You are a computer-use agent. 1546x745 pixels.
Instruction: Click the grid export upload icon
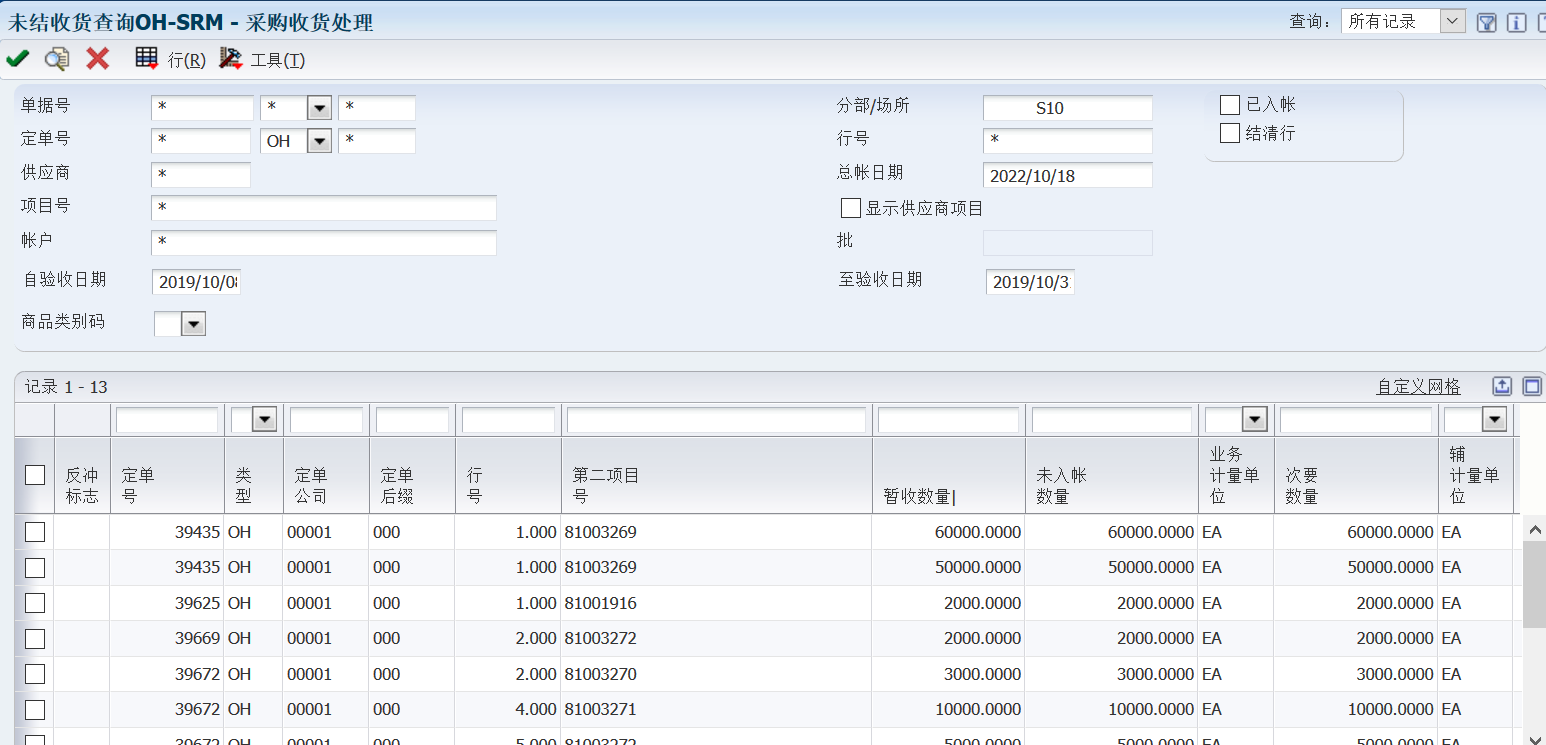[1502, 386]
